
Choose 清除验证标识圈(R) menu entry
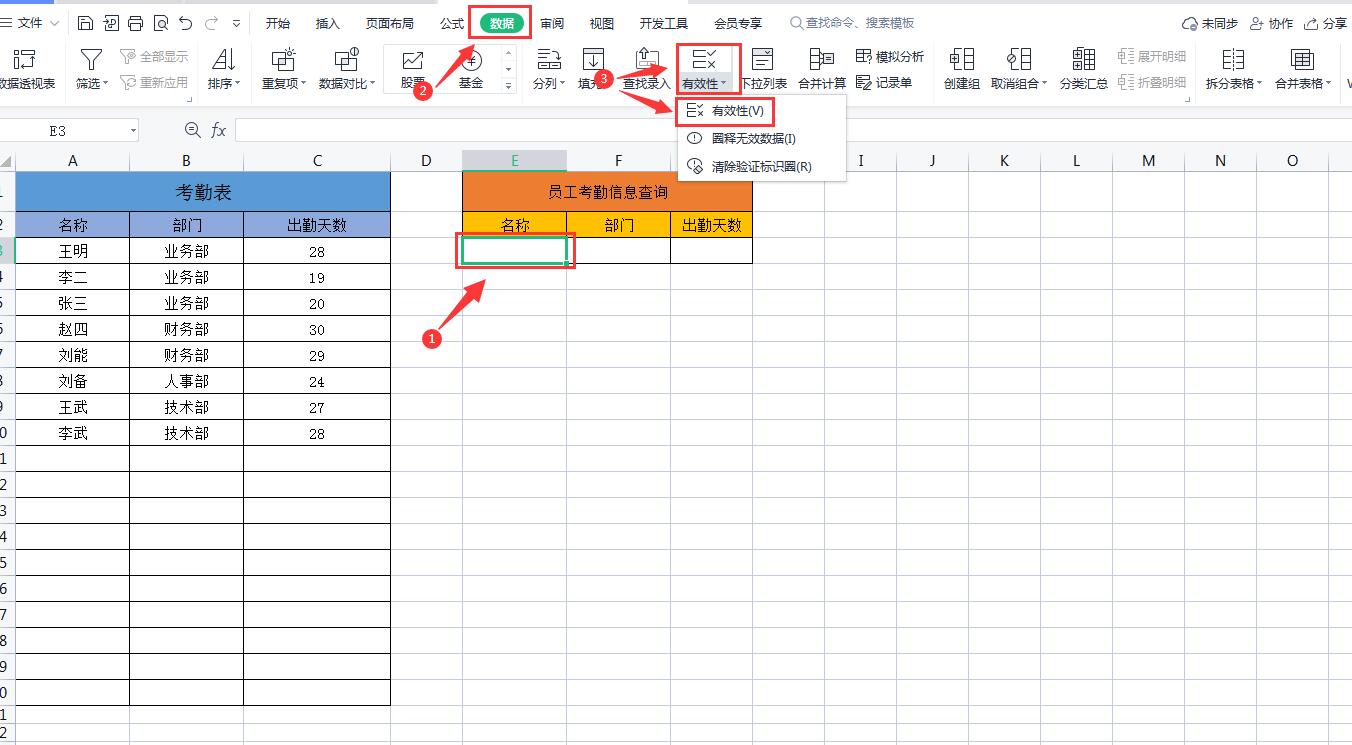pos(762,167)
